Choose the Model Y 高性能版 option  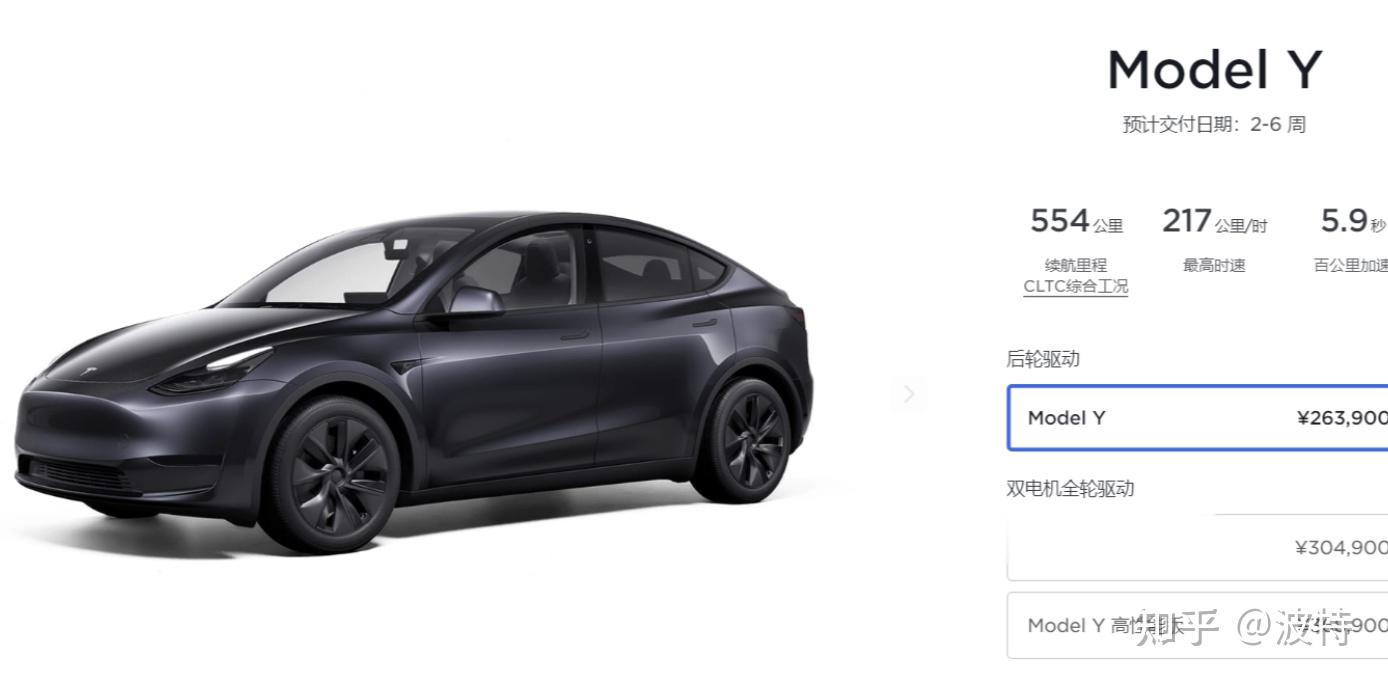(x=1198, y=625)
